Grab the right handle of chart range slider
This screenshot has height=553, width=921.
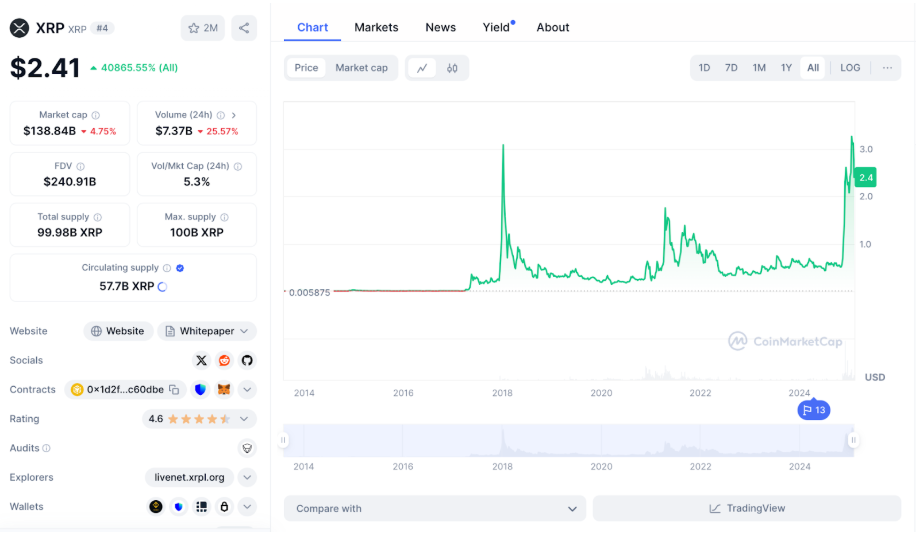point(853,440)
